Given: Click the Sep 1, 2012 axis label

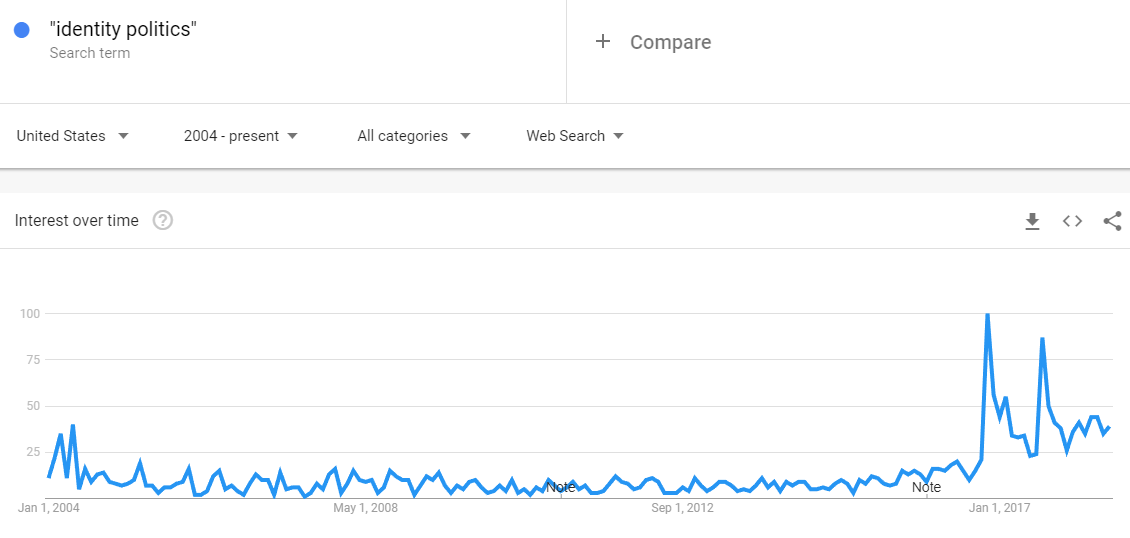Looking at the screenshot, I should (x=682, y=508).
